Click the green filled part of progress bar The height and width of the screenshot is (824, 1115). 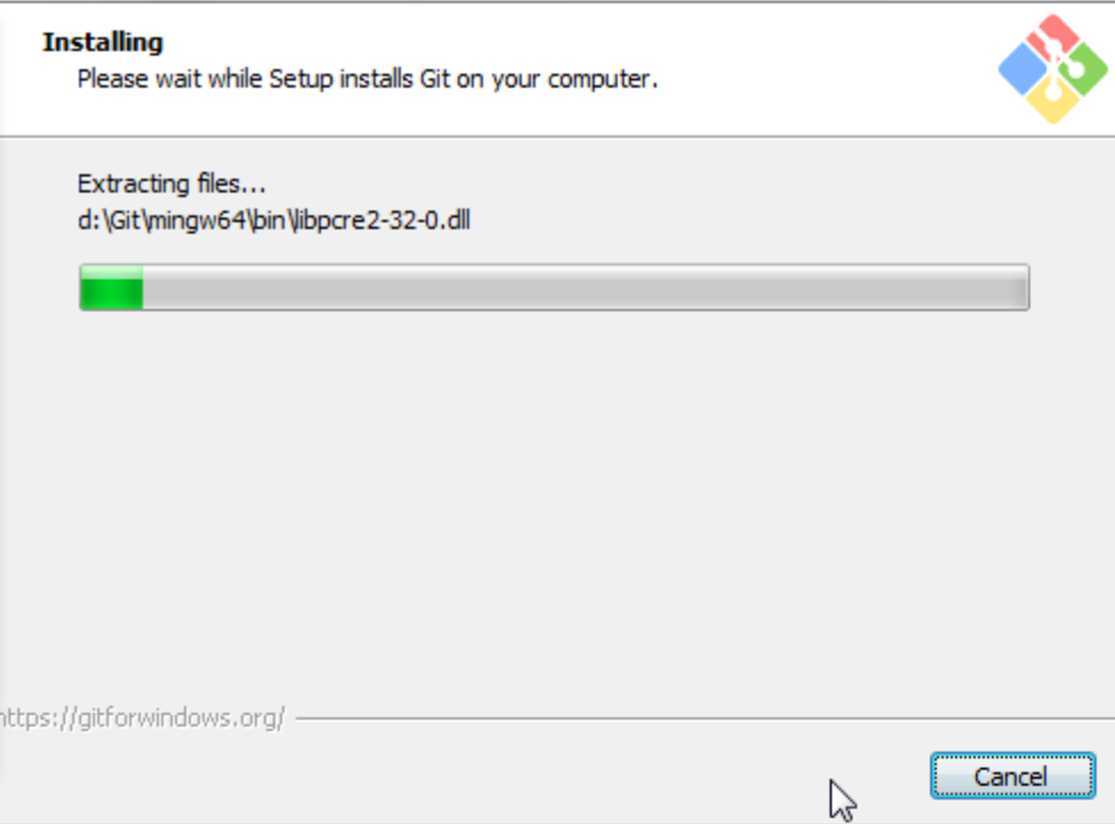(112, 287)
